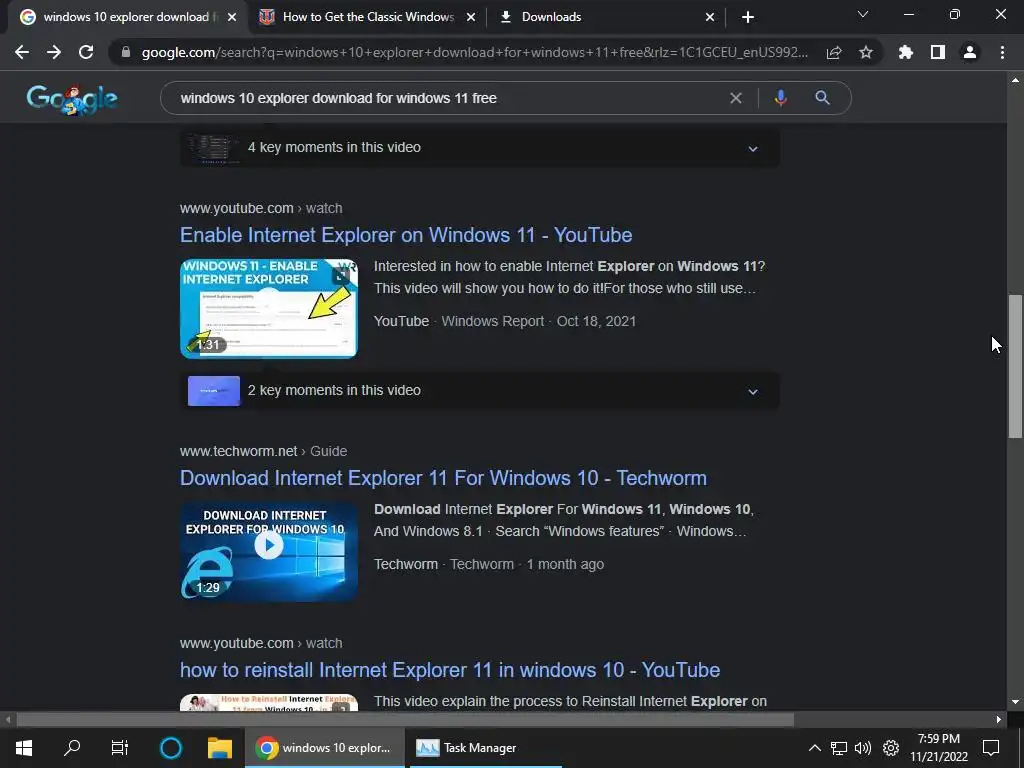1024x768 pixels.
Task: Open the notification center icon
Action: (x=991, y=748)
